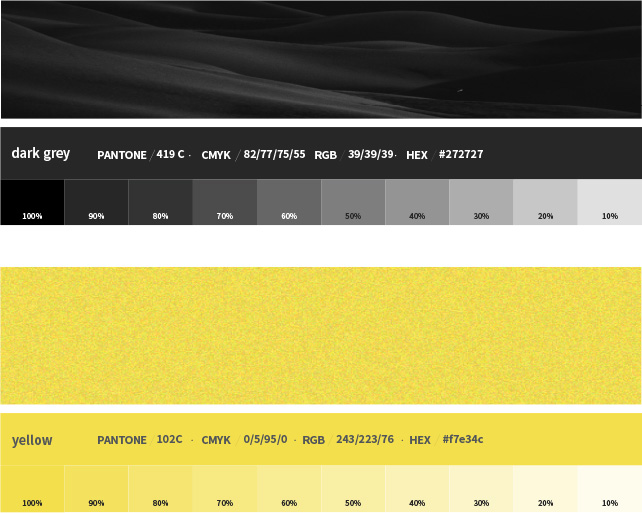Click the yellow textured image banner
Screen dimensions: 642x513
tap(321, 335)
